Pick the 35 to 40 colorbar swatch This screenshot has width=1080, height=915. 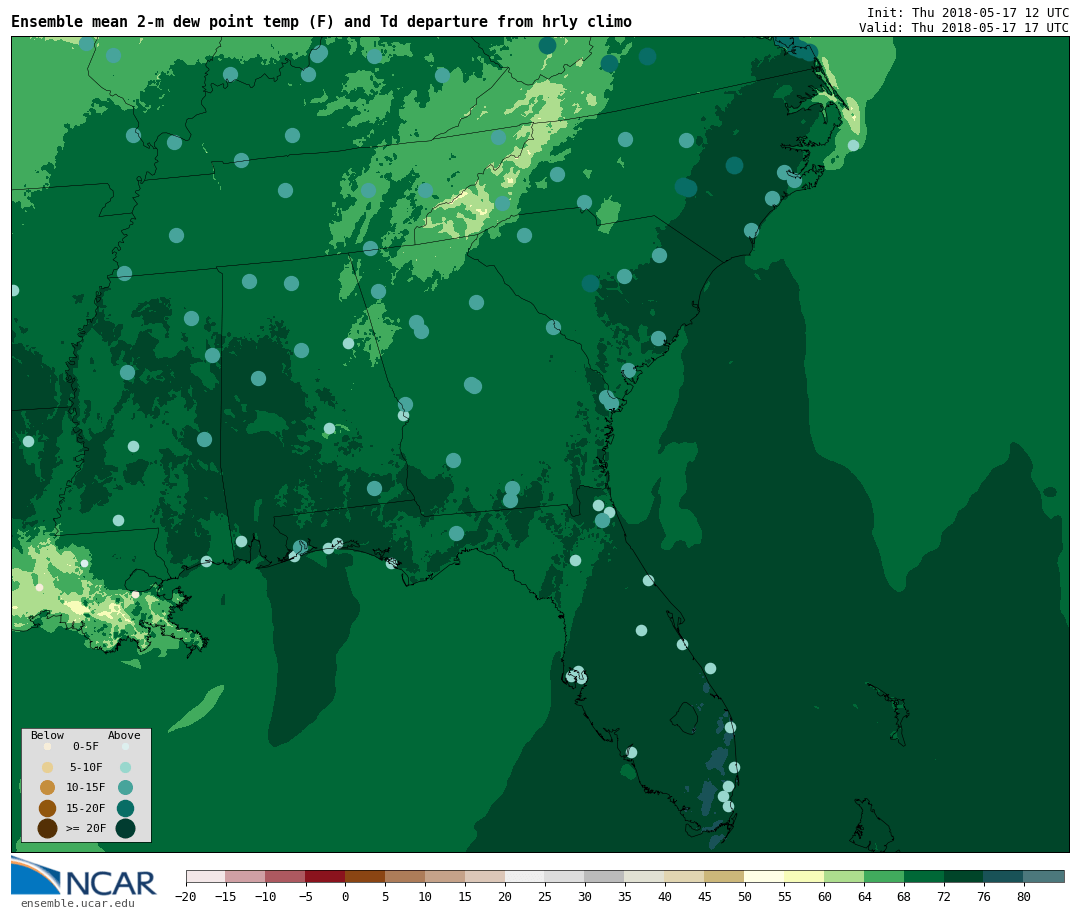(x=644, y=876)
